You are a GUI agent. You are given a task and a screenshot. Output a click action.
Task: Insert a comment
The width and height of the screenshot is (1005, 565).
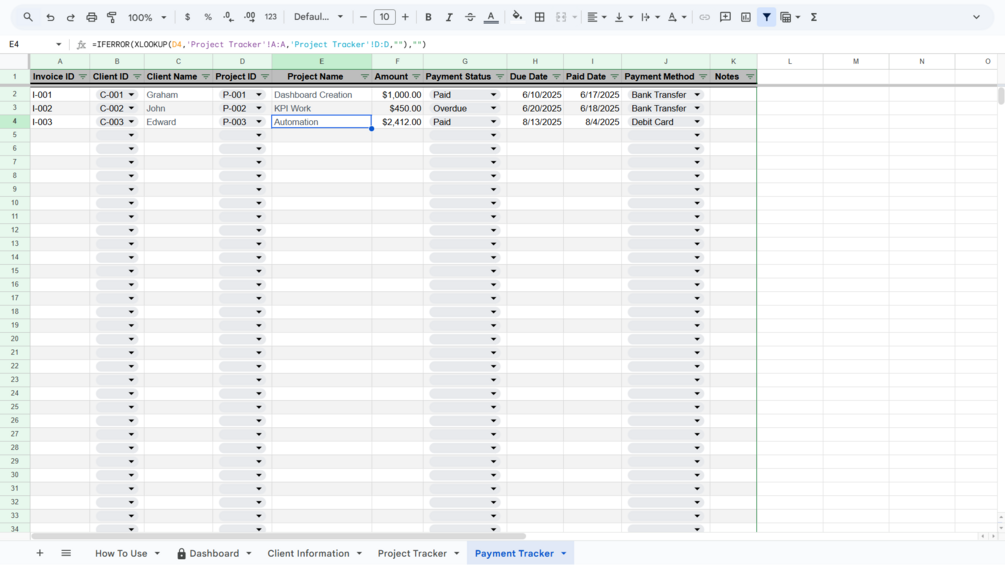(725, 17)
